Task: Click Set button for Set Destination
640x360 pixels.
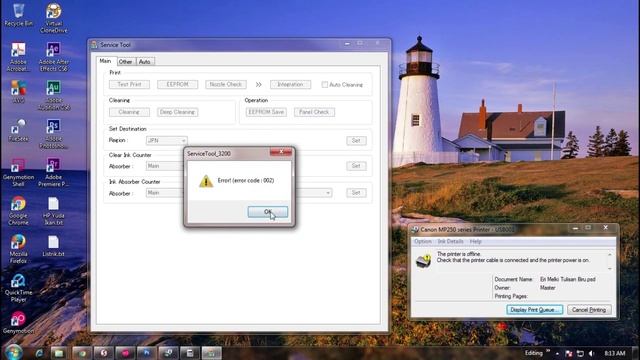Action: point(356,140)
